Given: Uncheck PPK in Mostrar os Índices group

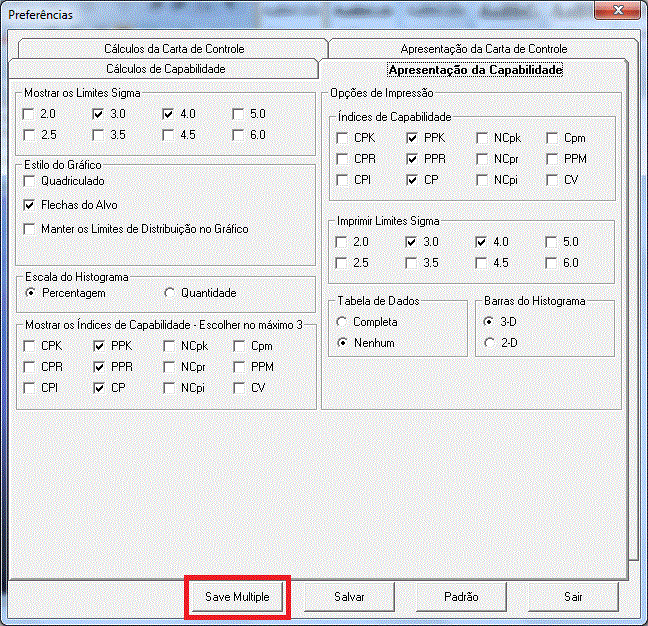Looking at the screenshot, I should [99, 346].
